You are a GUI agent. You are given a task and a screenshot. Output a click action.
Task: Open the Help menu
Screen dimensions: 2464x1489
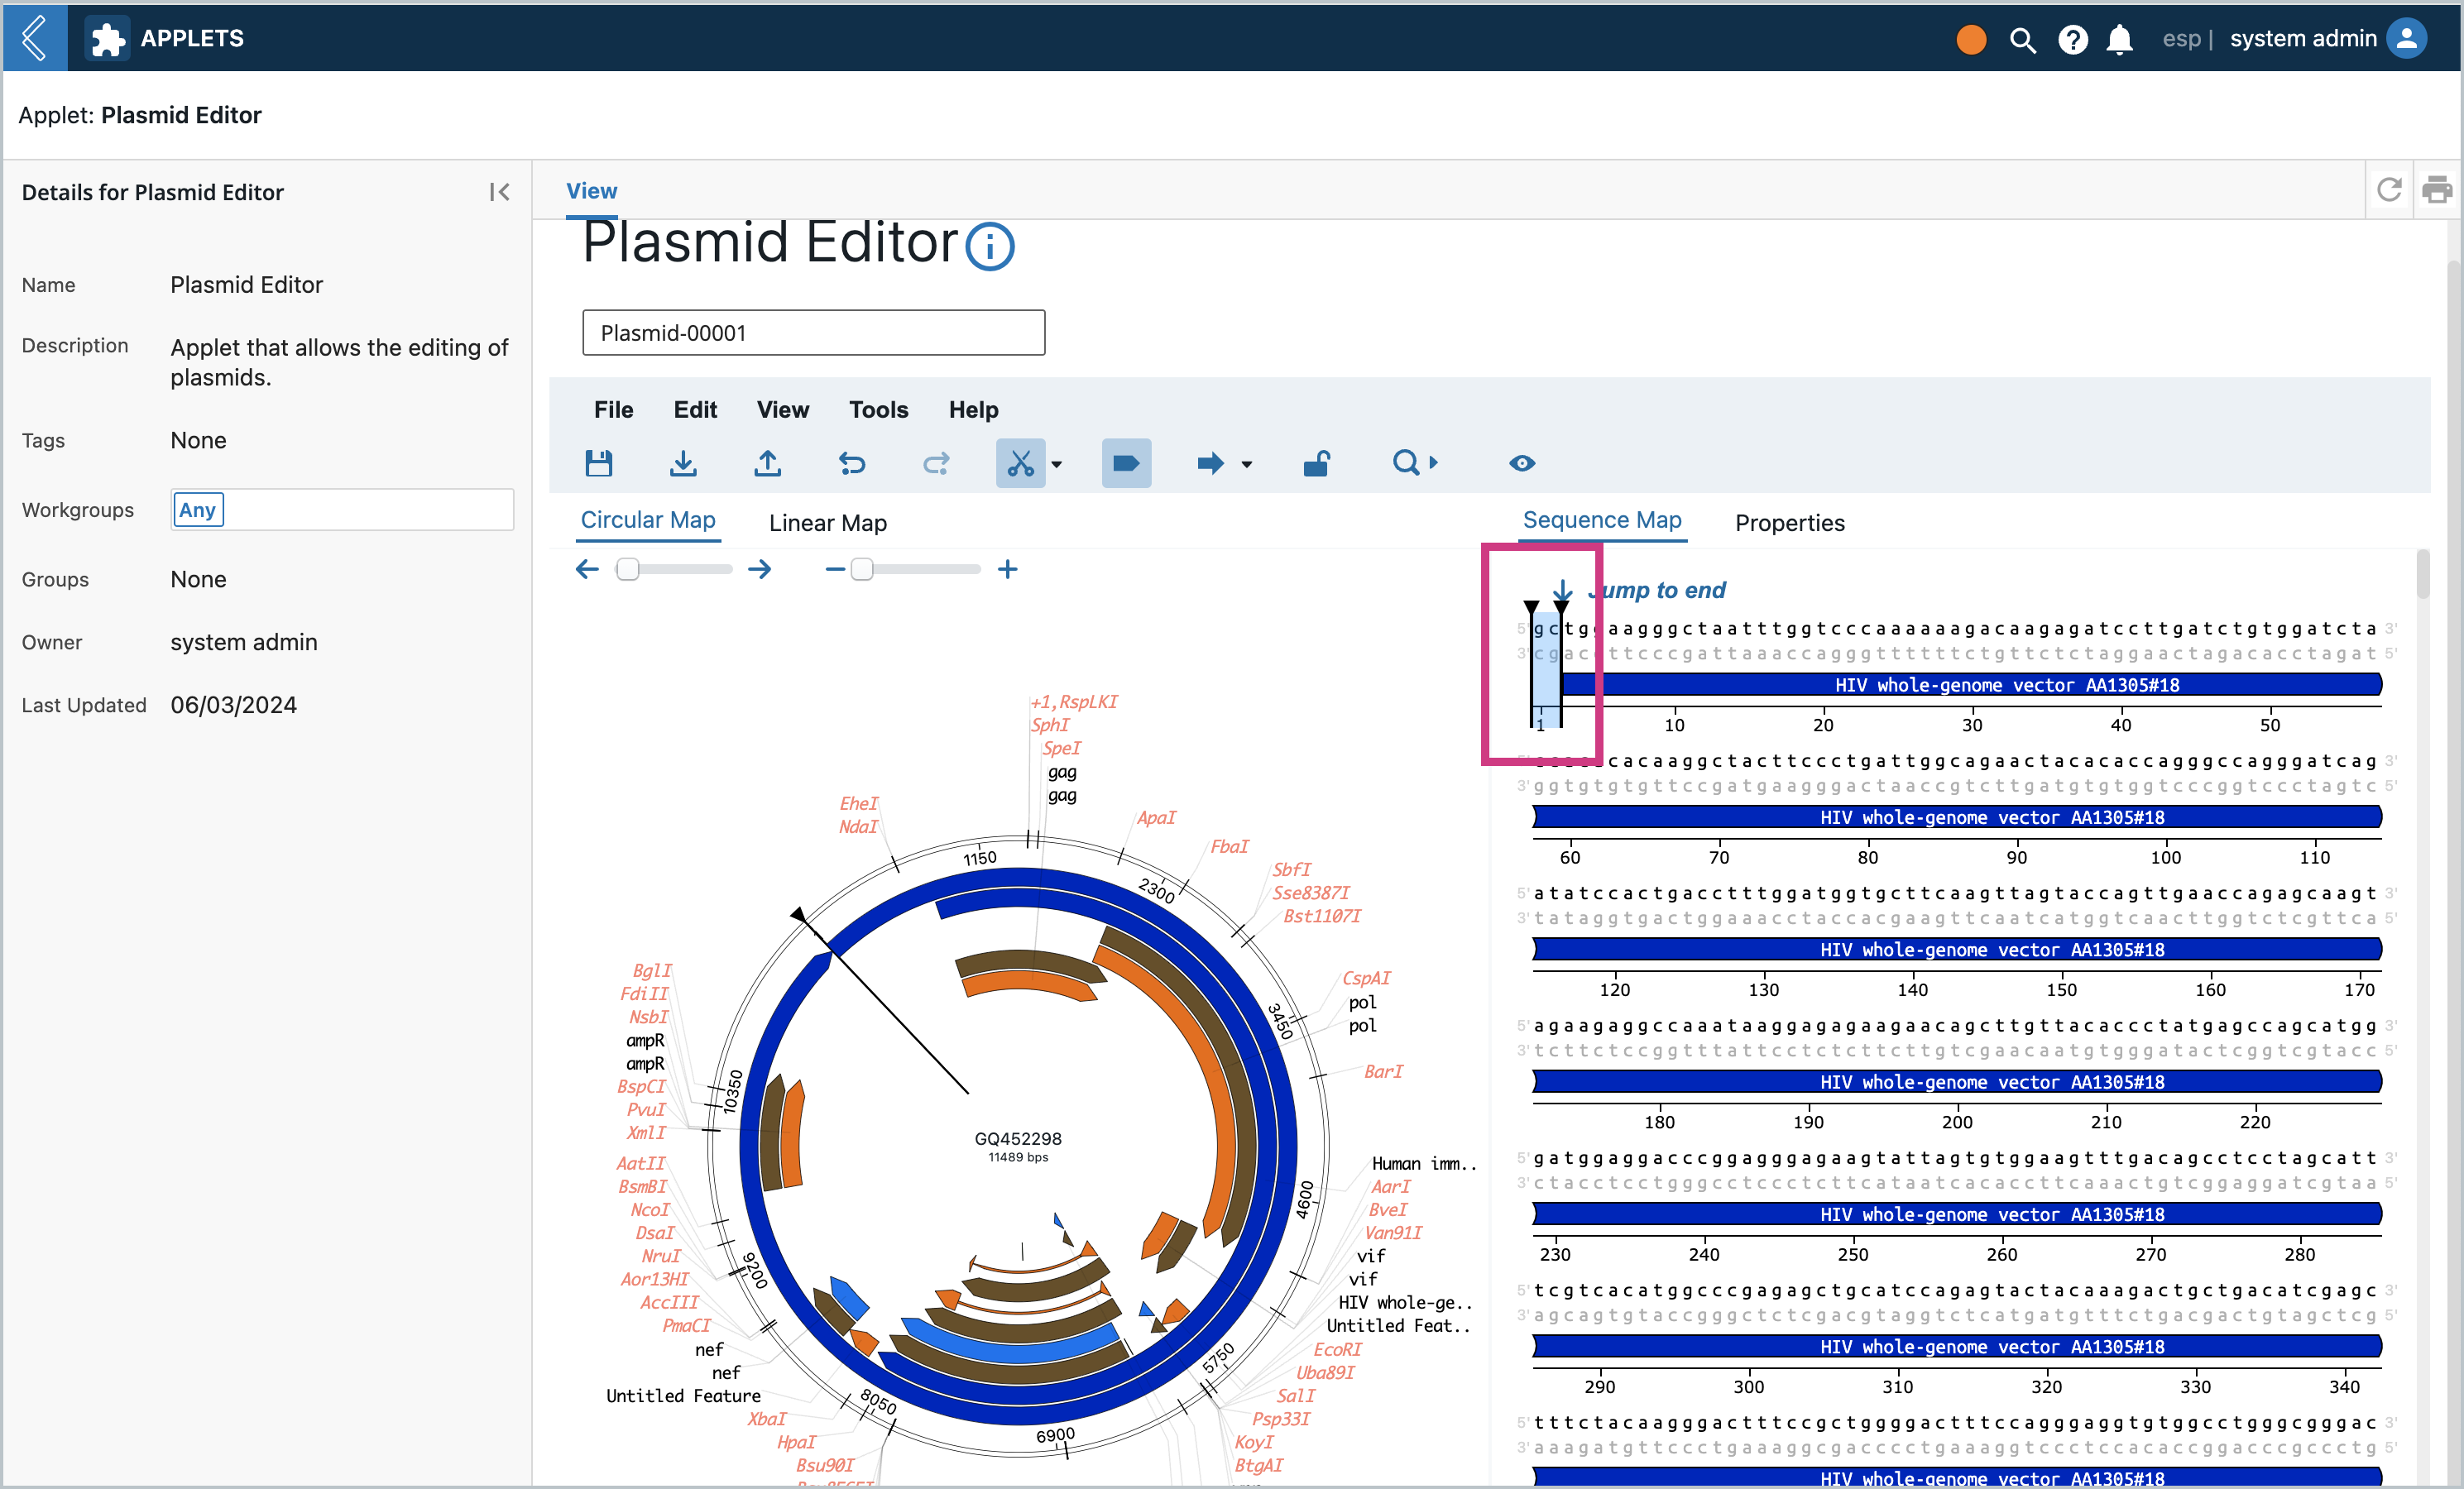973,409
